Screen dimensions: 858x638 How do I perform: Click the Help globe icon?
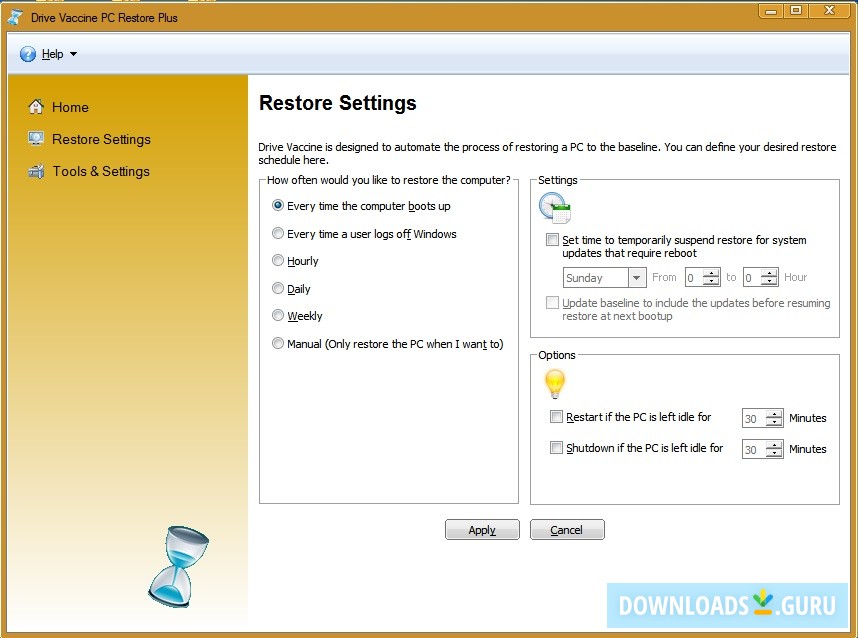[x=27, y=54]
